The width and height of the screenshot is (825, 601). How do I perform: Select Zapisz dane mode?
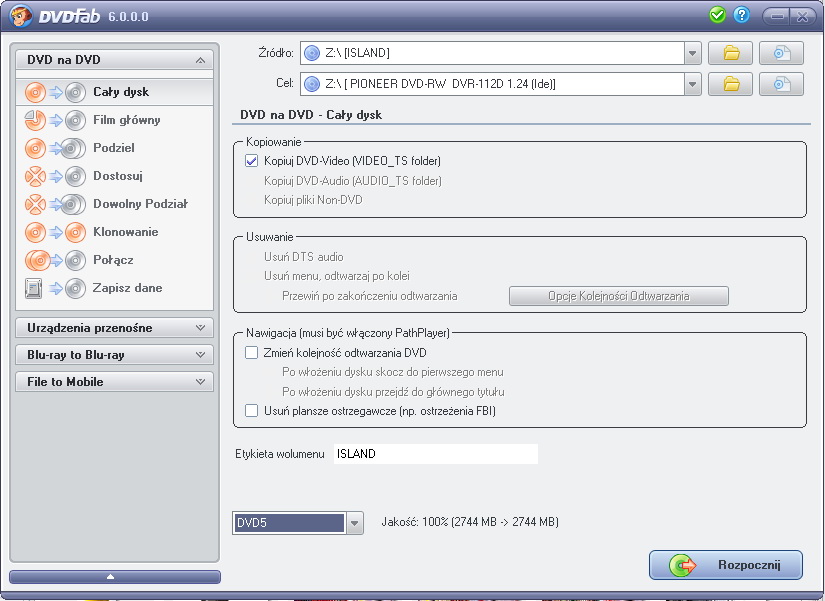[x=115, y=288]
